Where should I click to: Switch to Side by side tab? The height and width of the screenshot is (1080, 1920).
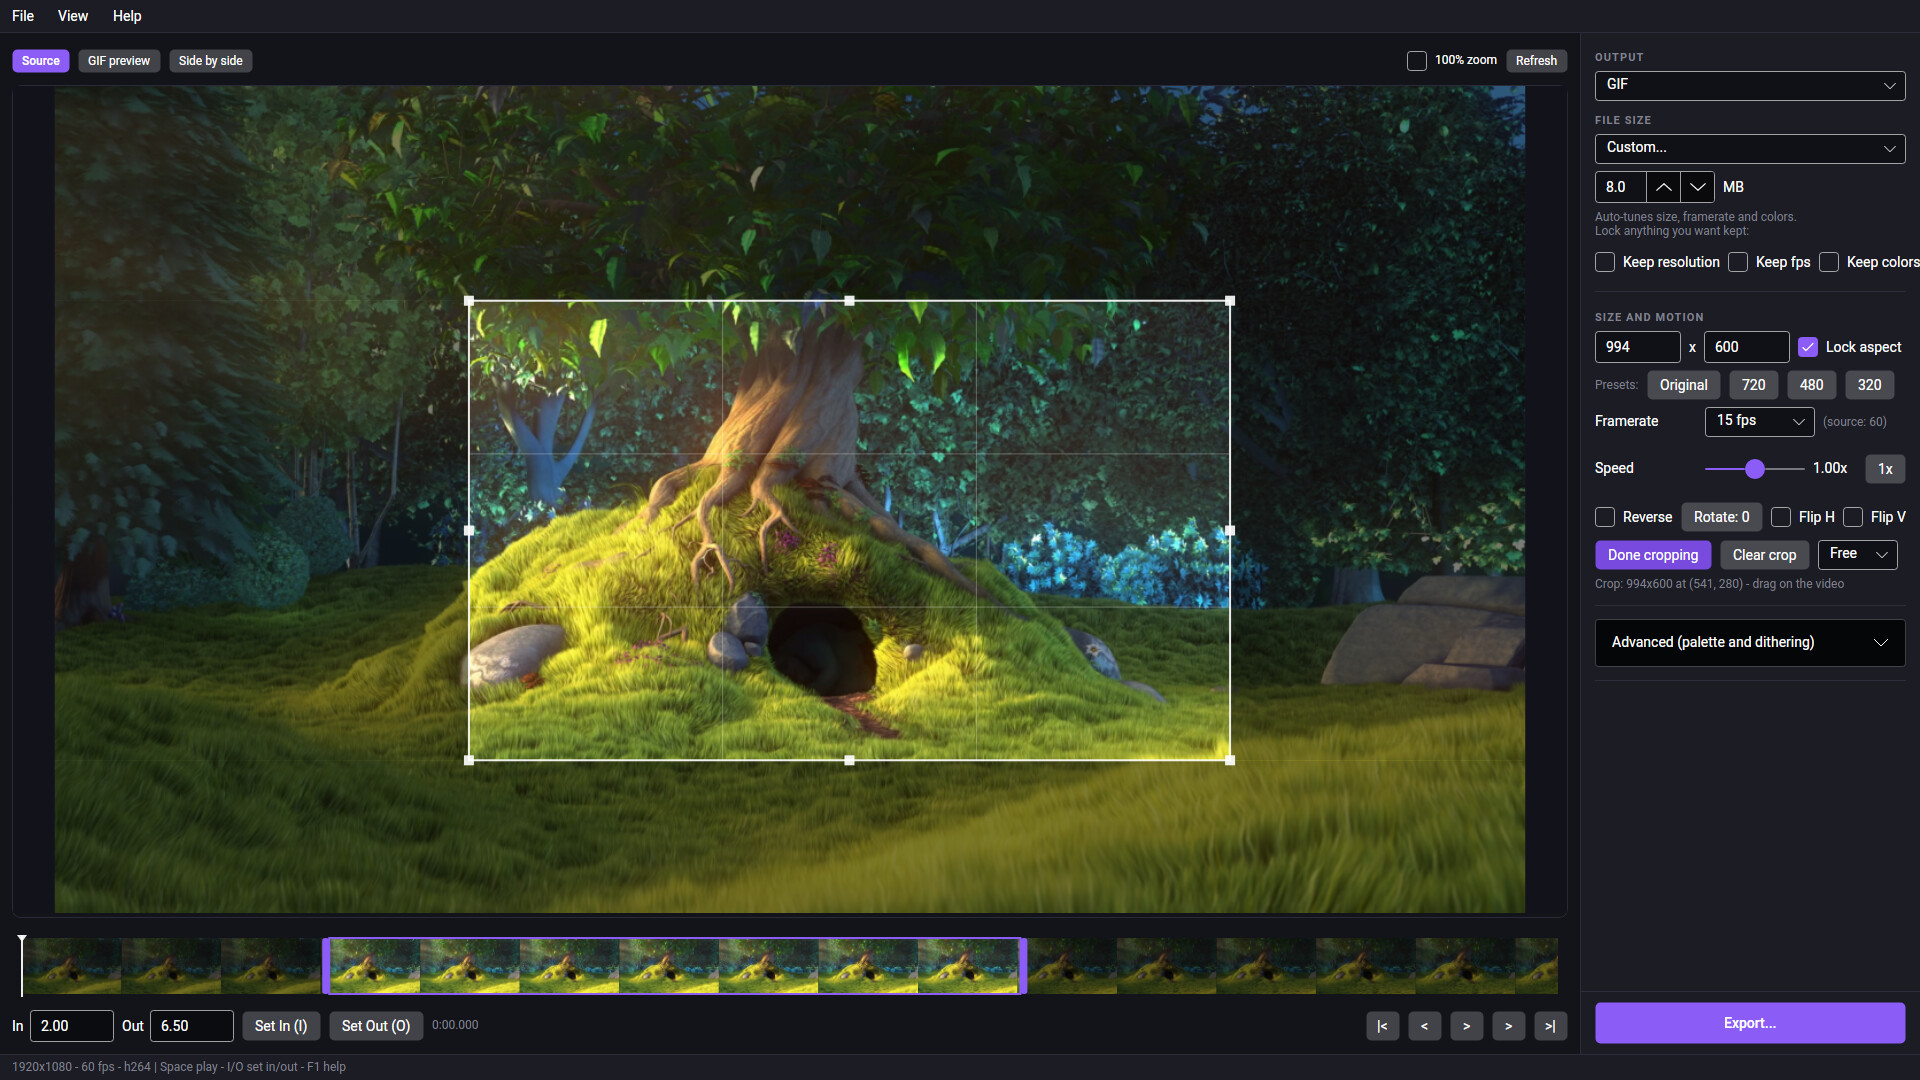[x=211, y=61]
